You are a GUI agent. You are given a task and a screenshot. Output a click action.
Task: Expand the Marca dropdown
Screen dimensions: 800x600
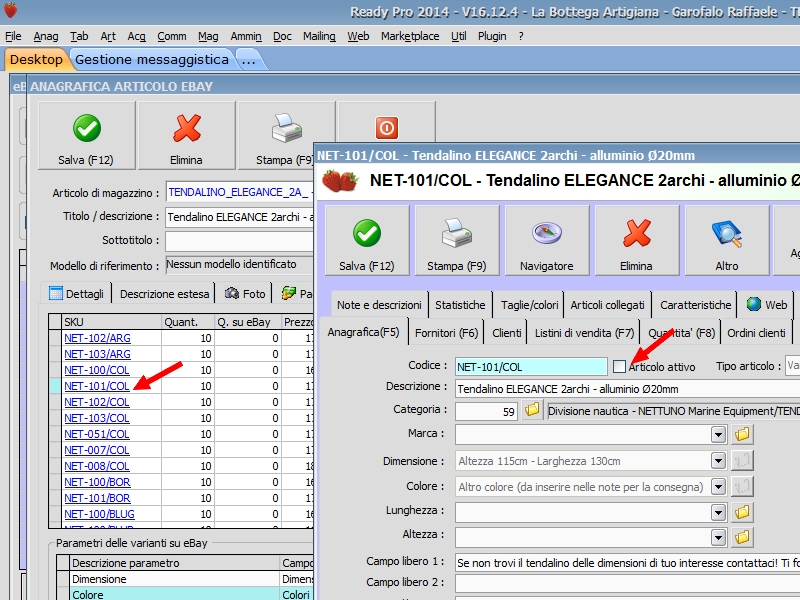[x=718, y=435]
